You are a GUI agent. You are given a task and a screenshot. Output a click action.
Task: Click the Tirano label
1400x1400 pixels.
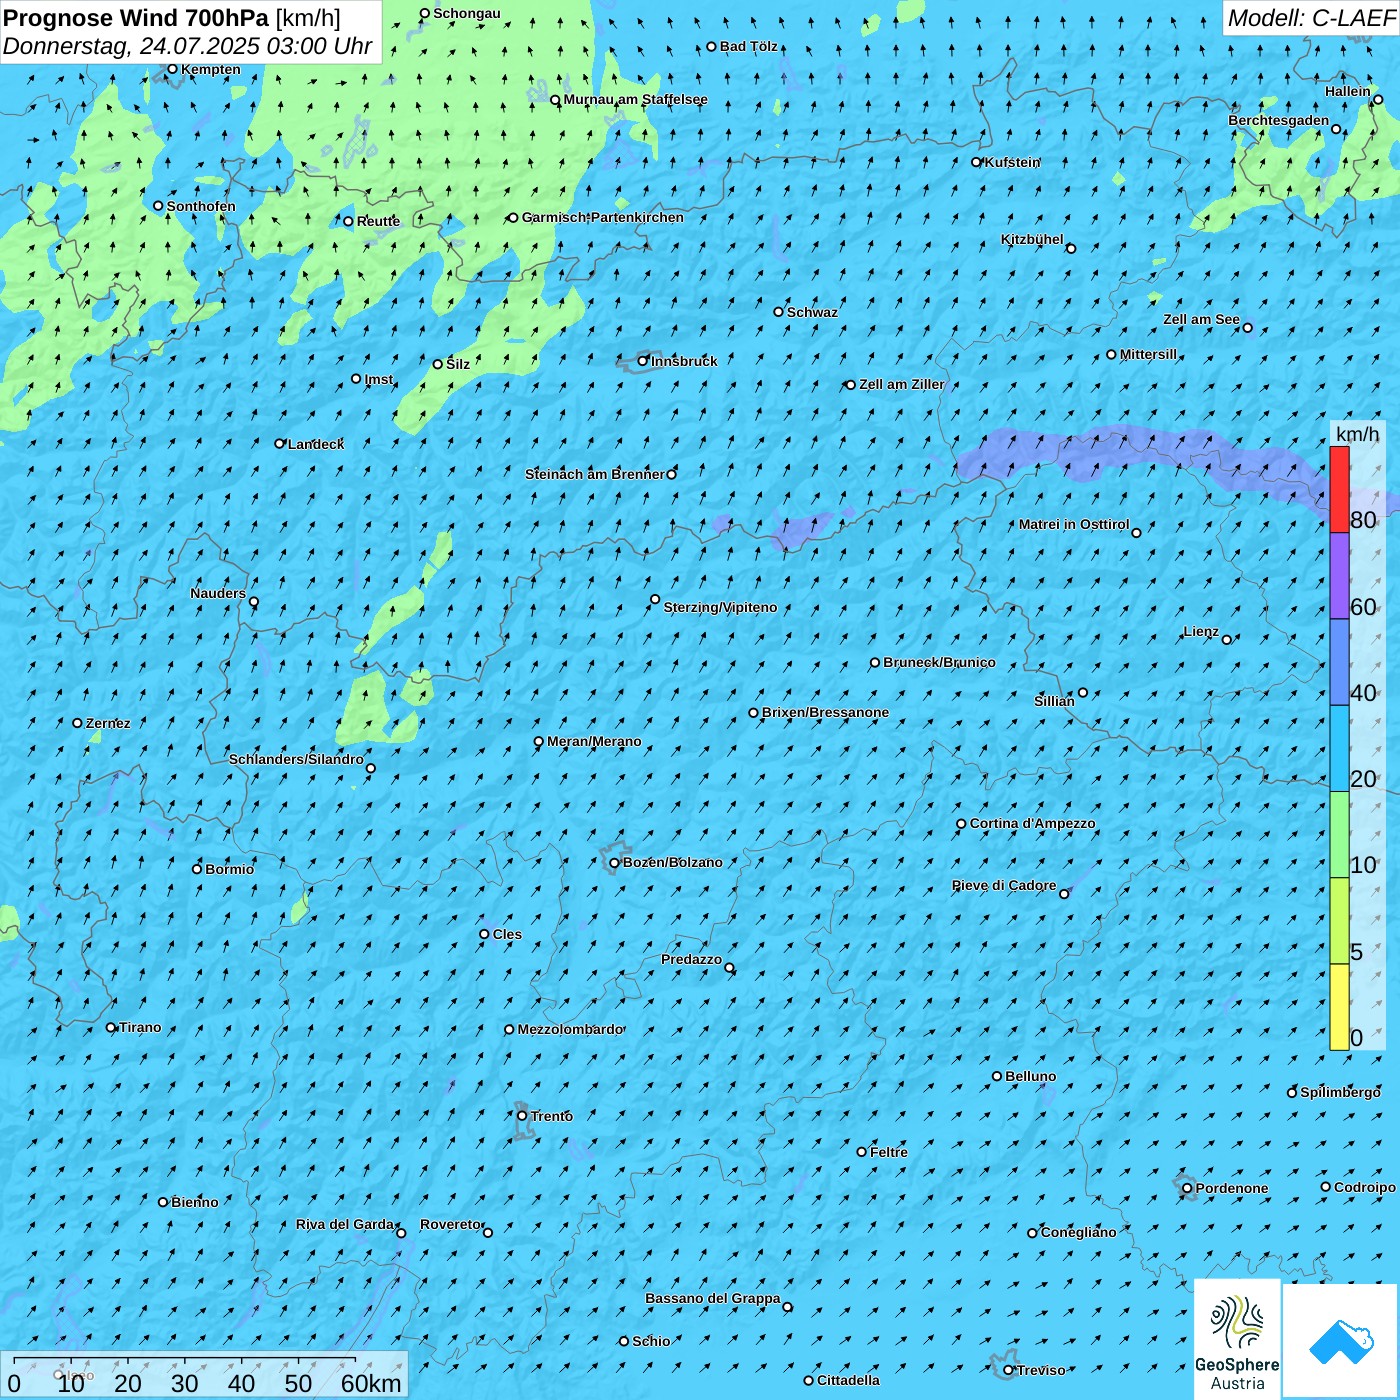tap(140, 1027)
